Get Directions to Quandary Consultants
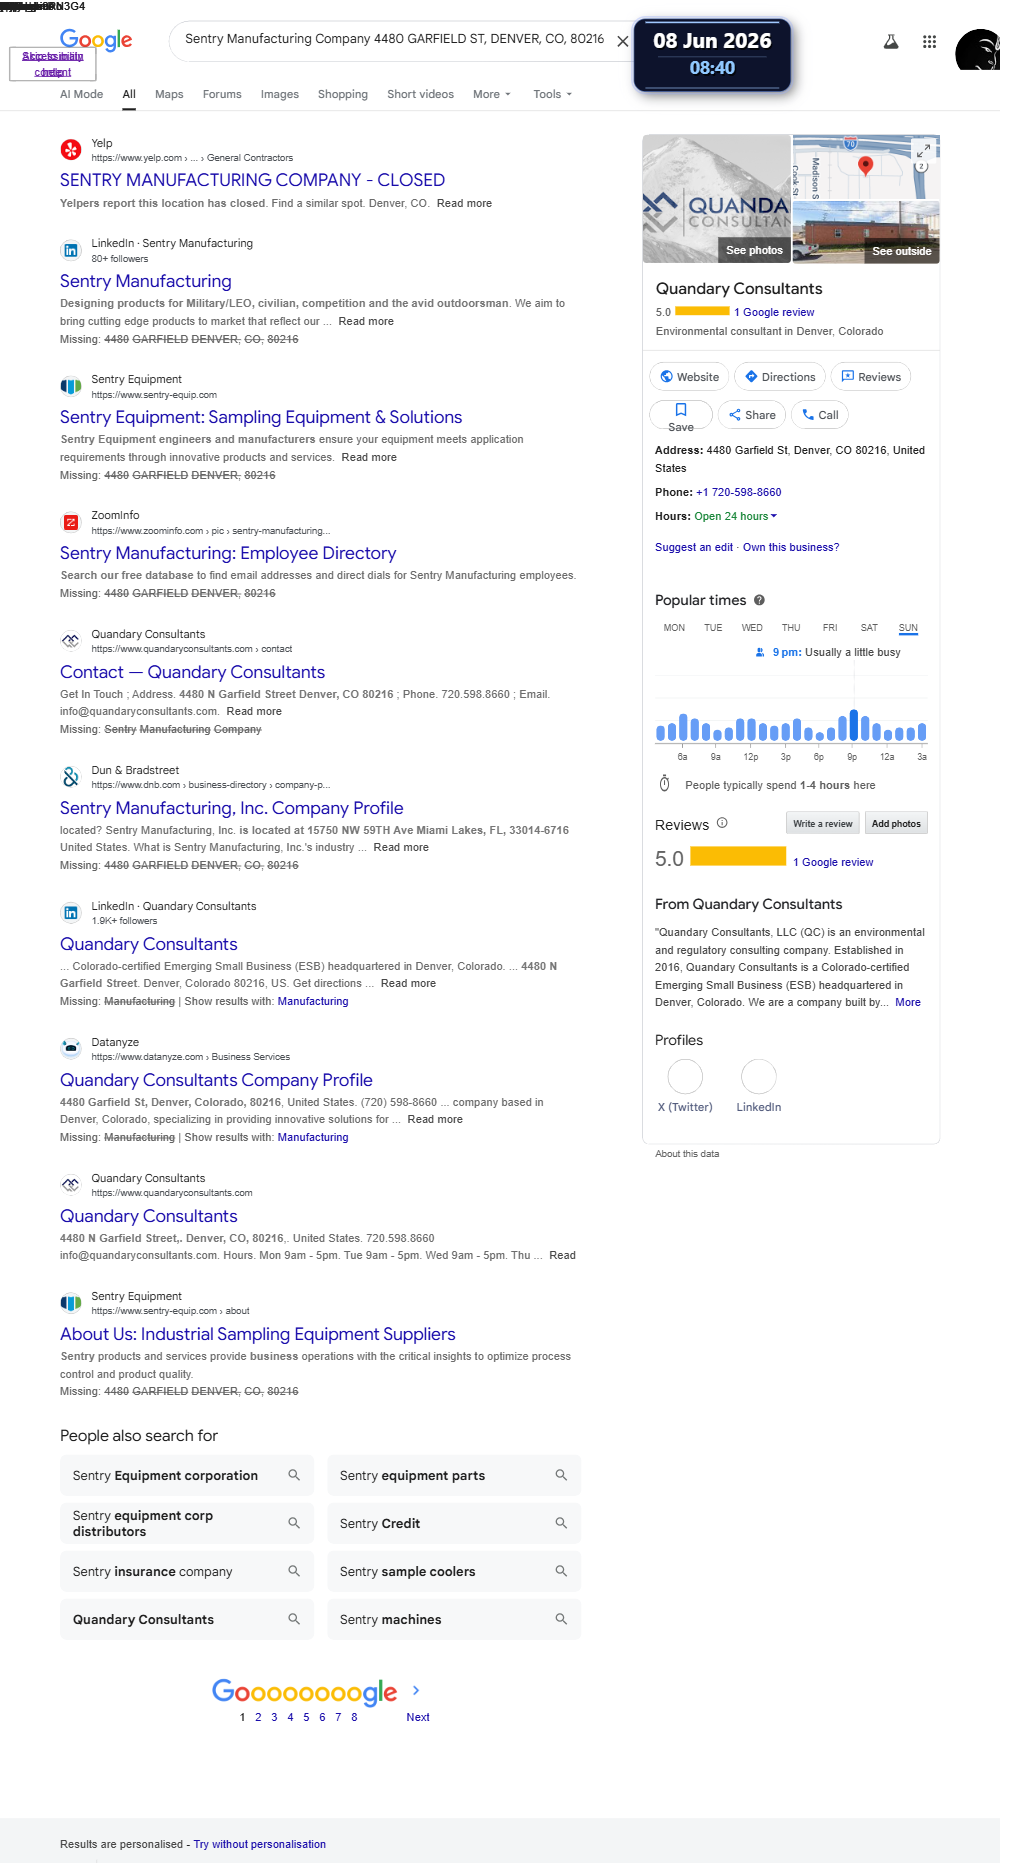Viewport: 1012px width, 1863px height. tap(780, 377)
